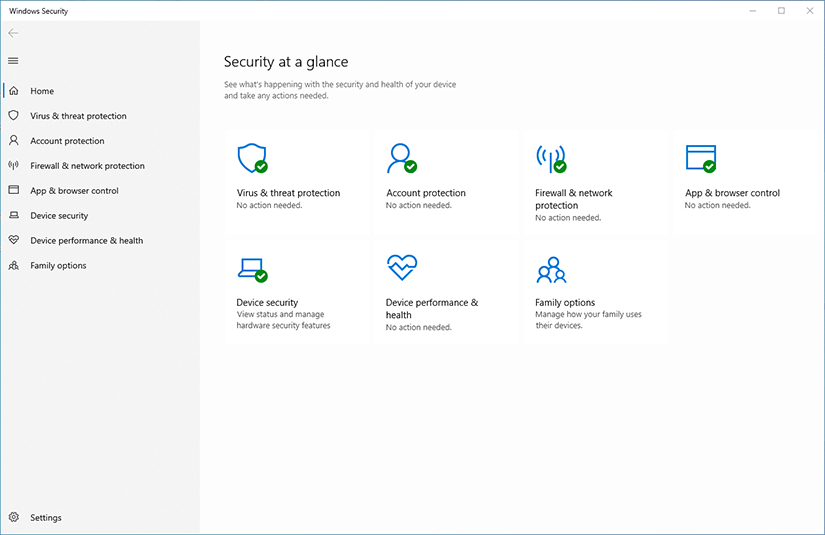
Task: Click the Account protection tile title
Action: coord(426,193)
